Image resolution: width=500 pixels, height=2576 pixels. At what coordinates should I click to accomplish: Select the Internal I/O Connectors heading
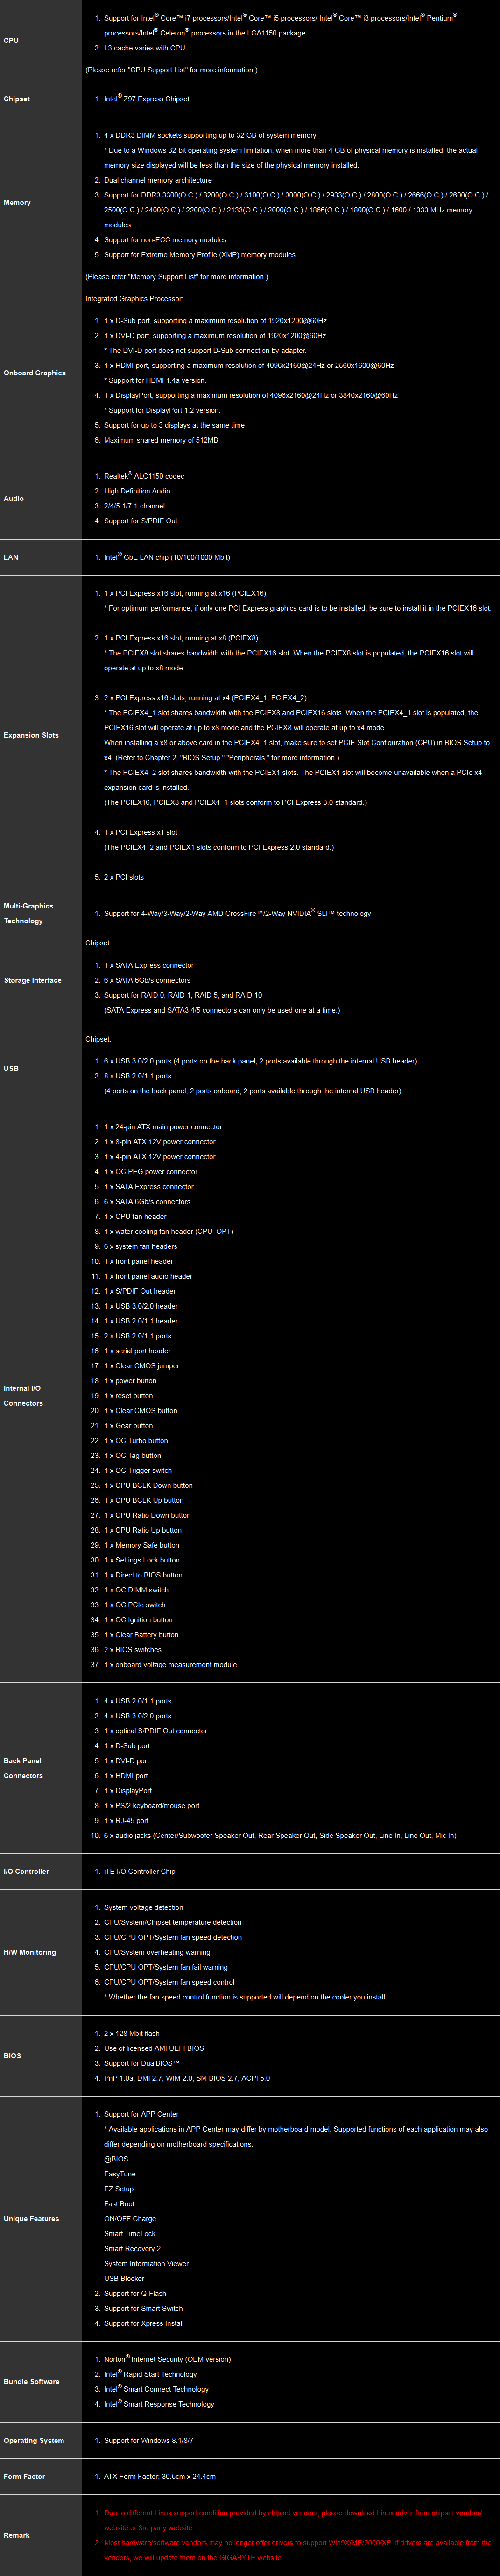(x=23, y=1395)
